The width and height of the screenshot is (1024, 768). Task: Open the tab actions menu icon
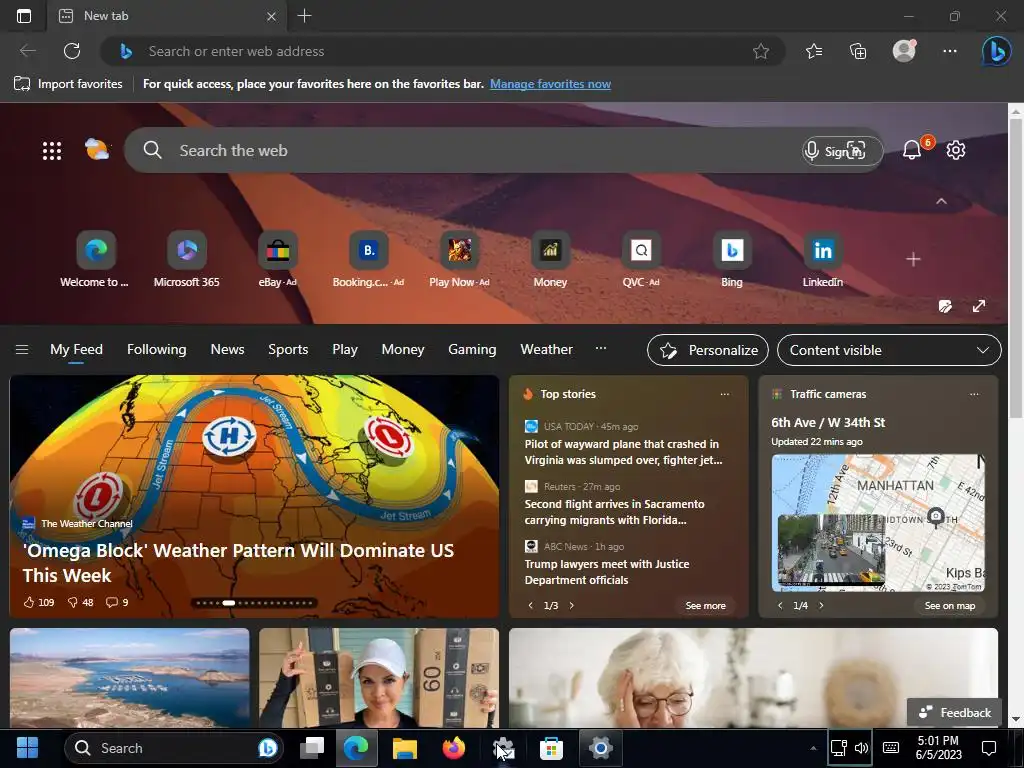24,16
